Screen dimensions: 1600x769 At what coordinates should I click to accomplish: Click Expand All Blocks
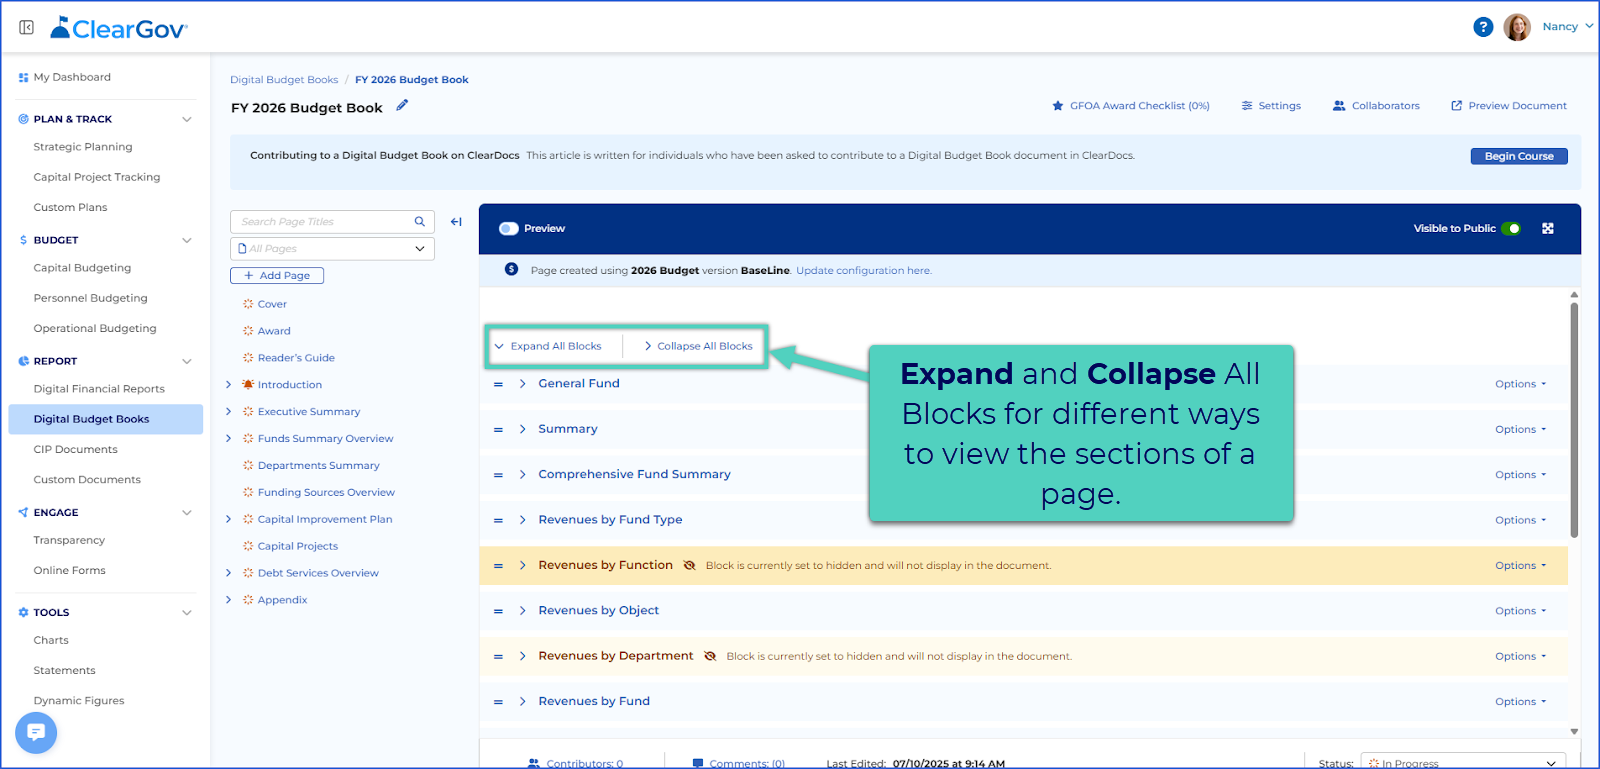pyautogui.click(x=548, y=346)
